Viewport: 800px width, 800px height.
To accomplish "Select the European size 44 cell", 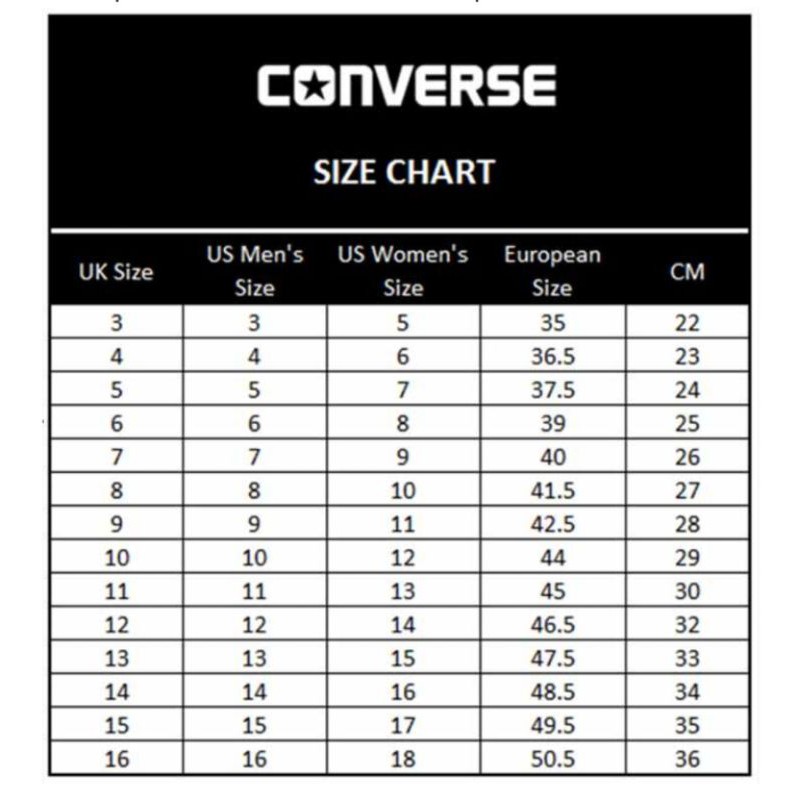I will pos(552,557).
